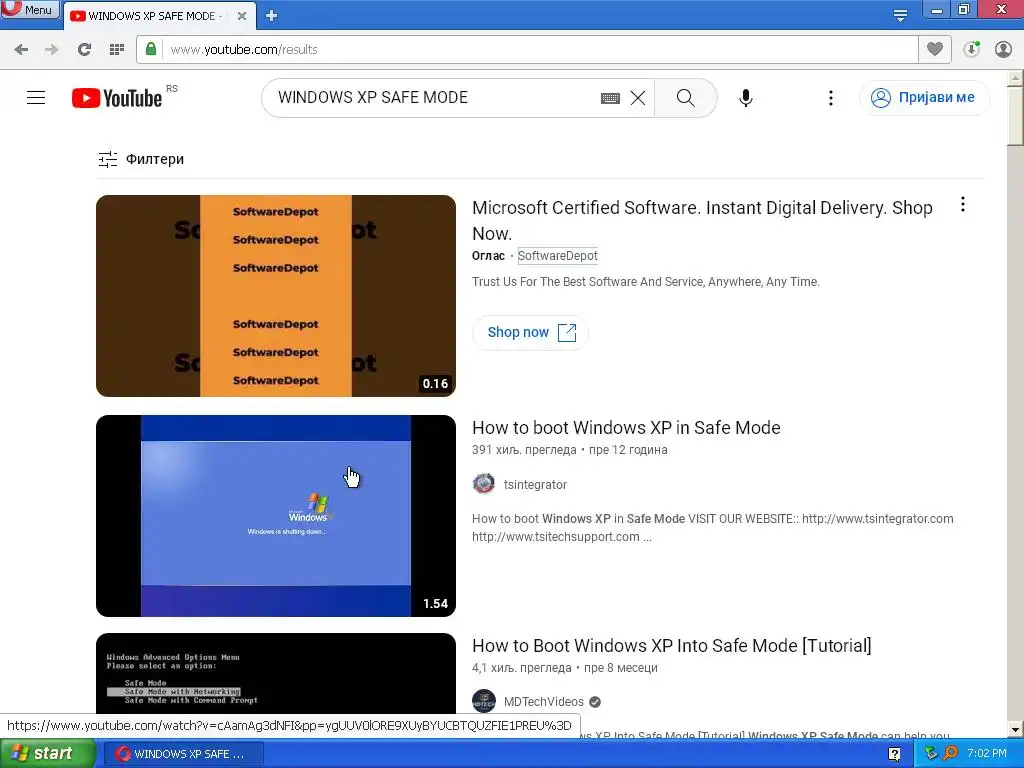
Task: Click the network tray icon
Action: tap(931, 754)
